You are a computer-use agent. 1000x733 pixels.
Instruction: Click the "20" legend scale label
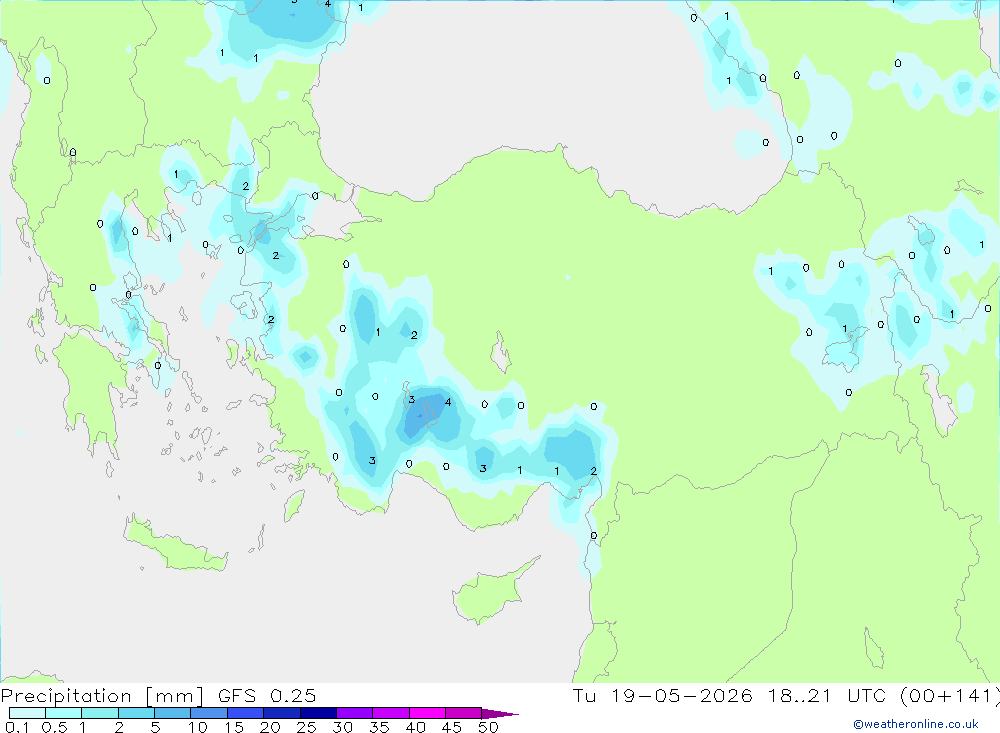(x=270, y=727)
